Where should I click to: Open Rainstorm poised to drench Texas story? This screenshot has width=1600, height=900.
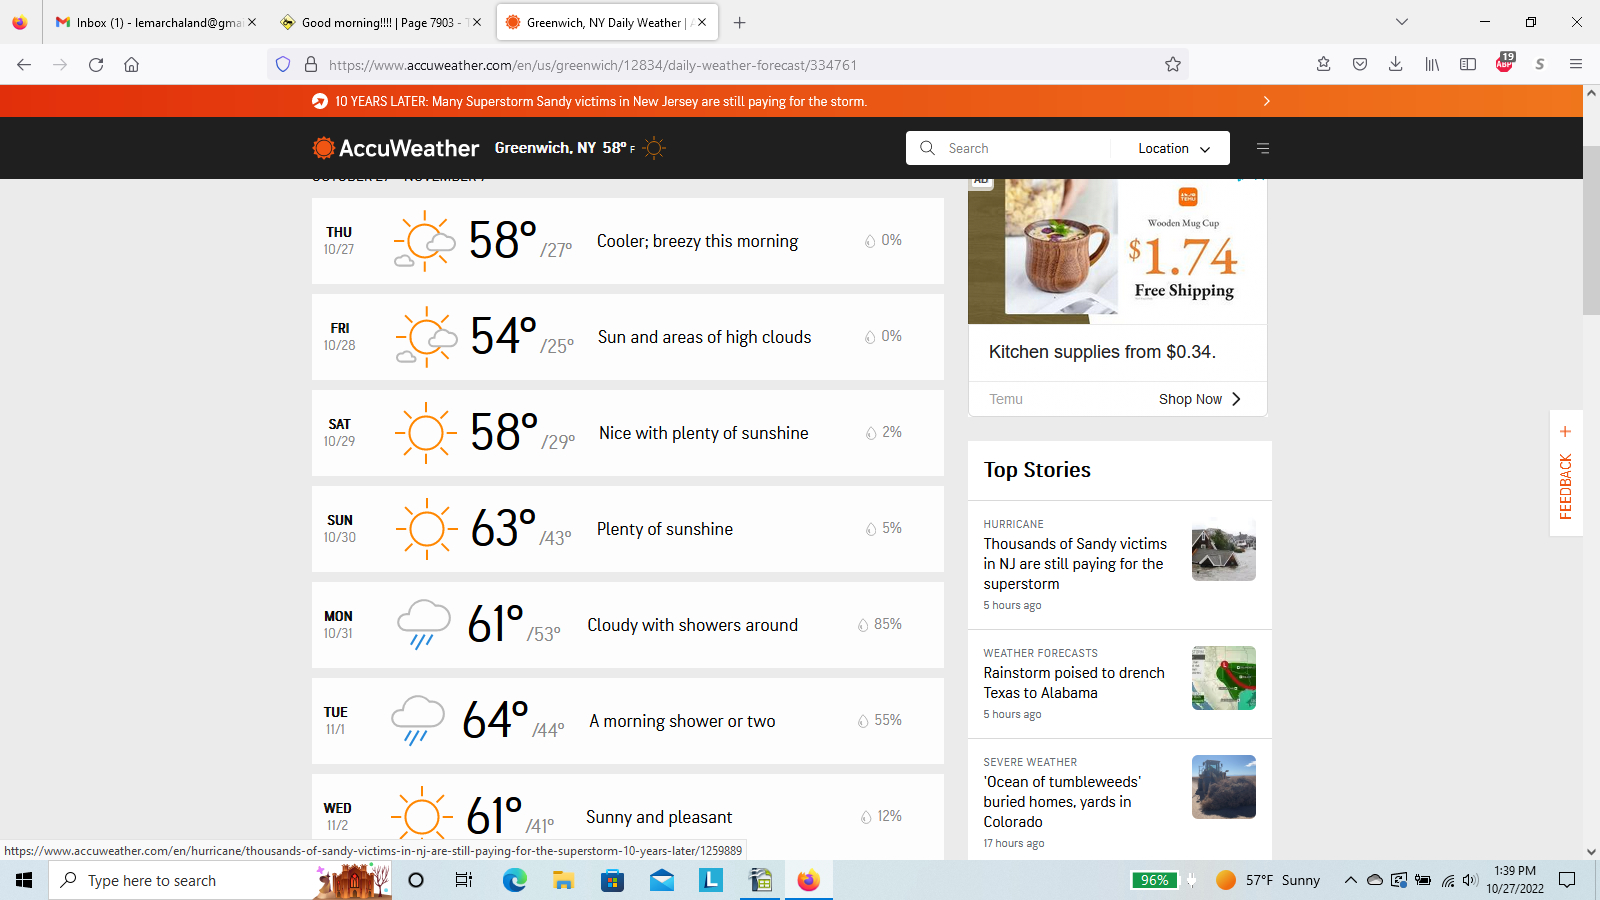[1073, 683]
